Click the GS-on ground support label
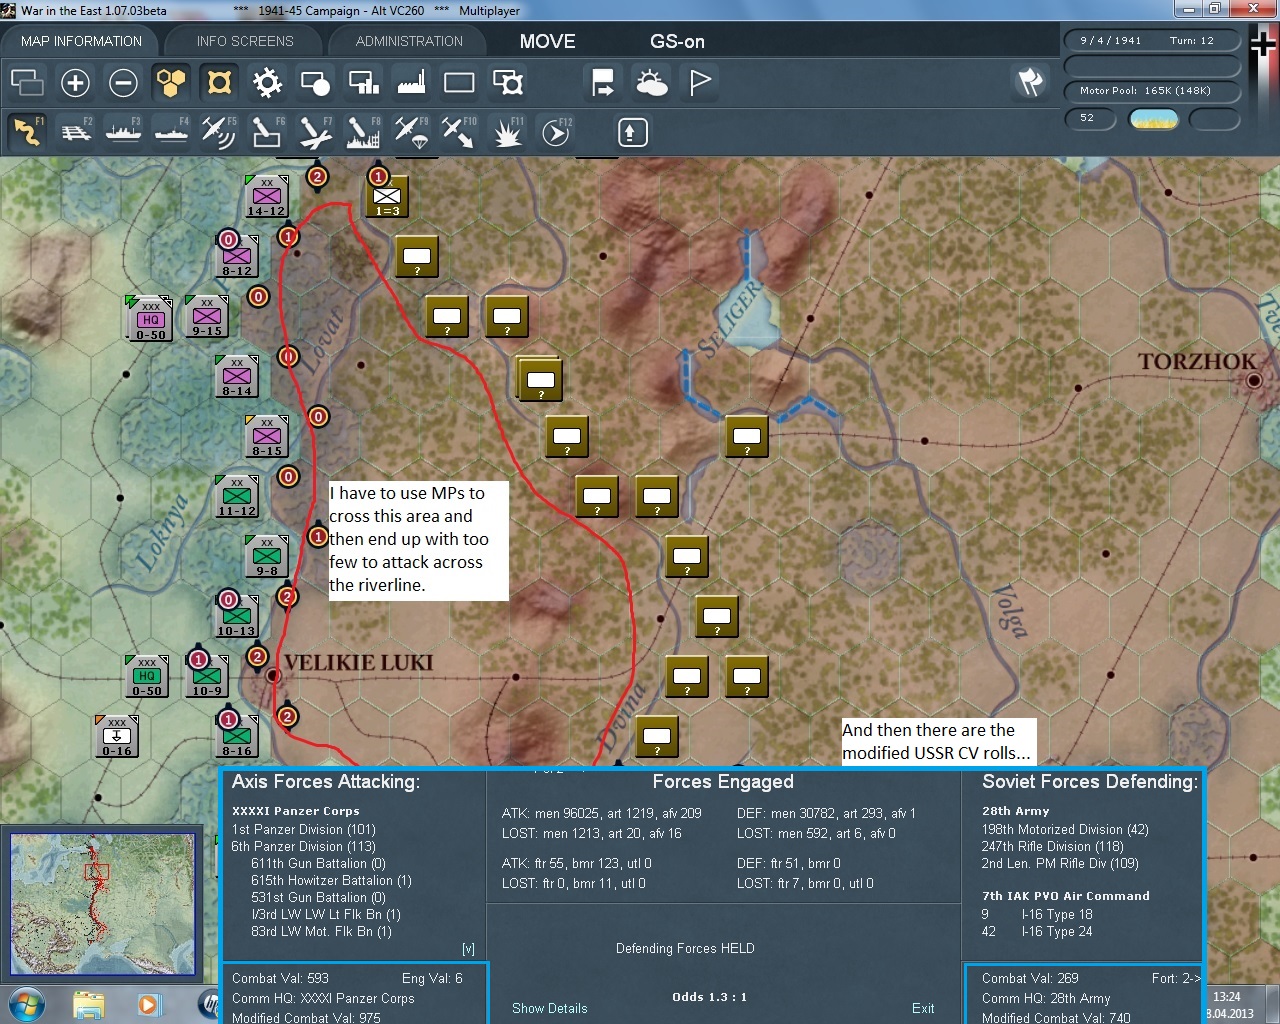Screen dimensions: 1280x1024 (x=677, y=41)
